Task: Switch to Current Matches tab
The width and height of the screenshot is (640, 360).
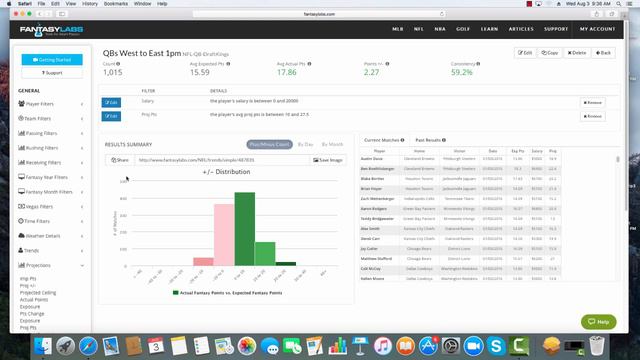Action: point(384,140)
